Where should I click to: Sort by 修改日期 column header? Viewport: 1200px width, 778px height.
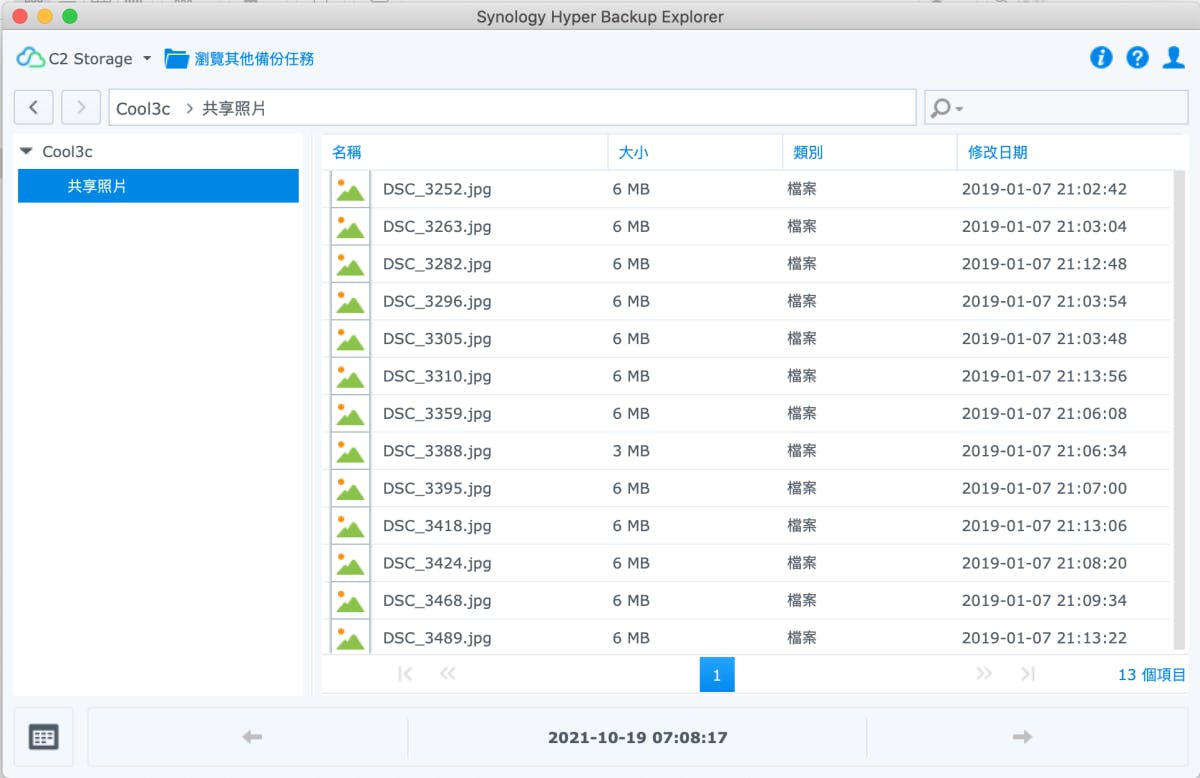pyautogui.click(x=997, y=152)
